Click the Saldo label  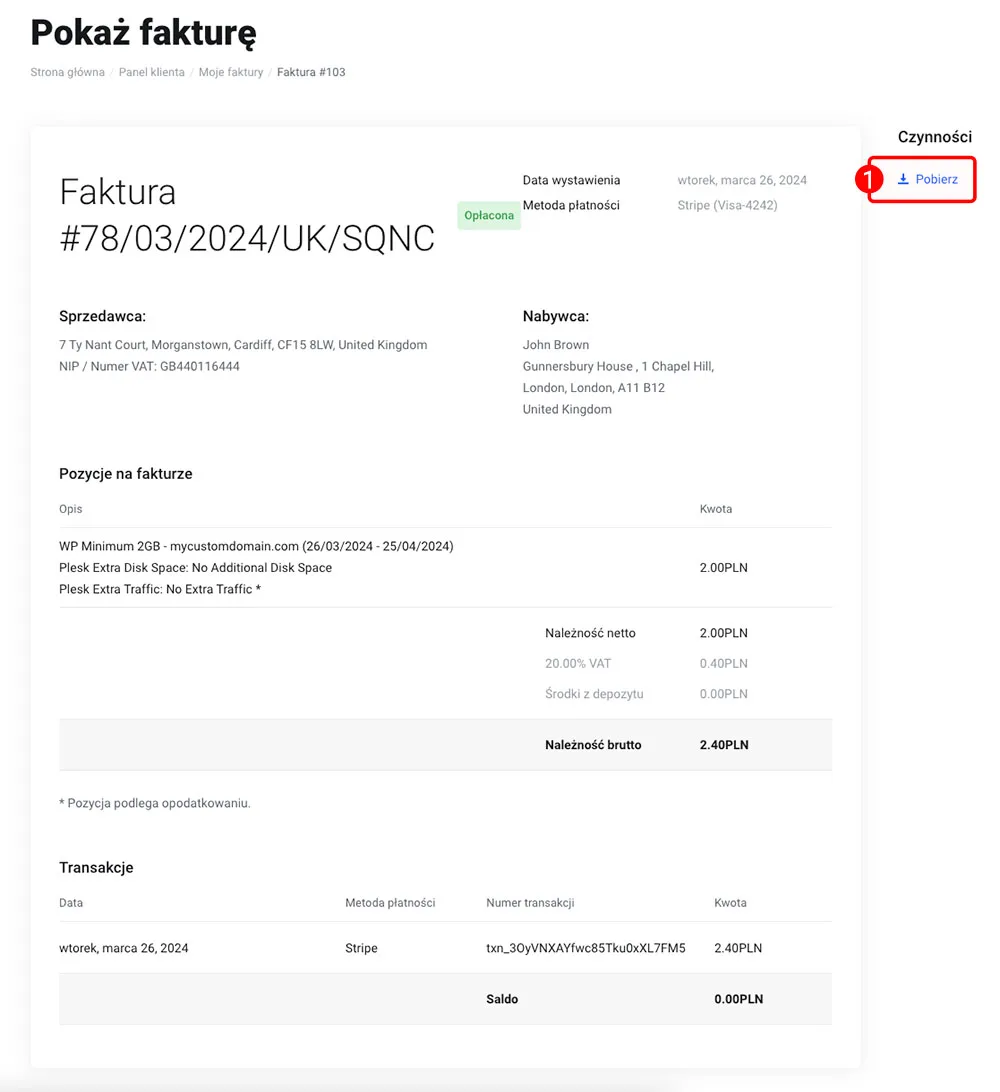point(502,999)
